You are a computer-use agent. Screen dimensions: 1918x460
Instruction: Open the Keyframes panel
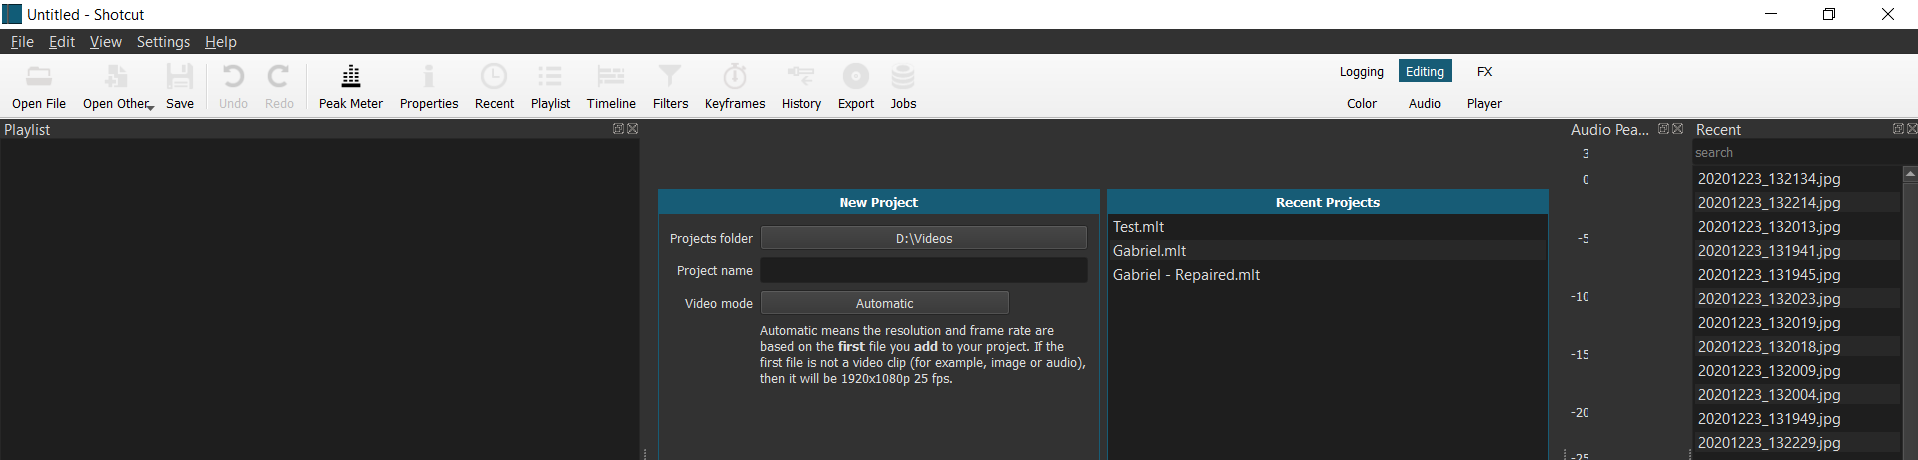pos(735,86)
